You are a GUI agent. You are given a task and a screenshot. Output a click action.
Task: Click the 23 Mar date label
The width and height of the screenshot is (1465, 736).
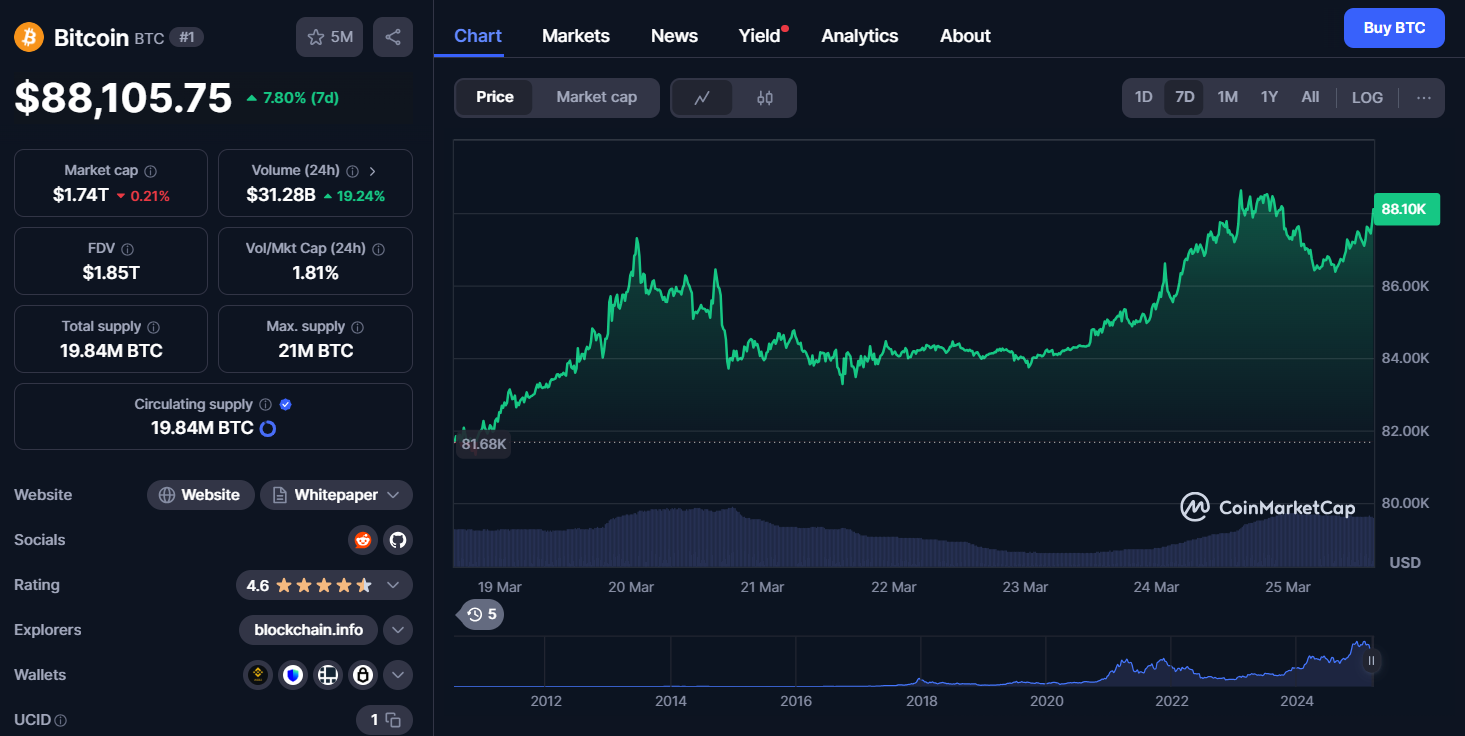tap(1025, 587)
